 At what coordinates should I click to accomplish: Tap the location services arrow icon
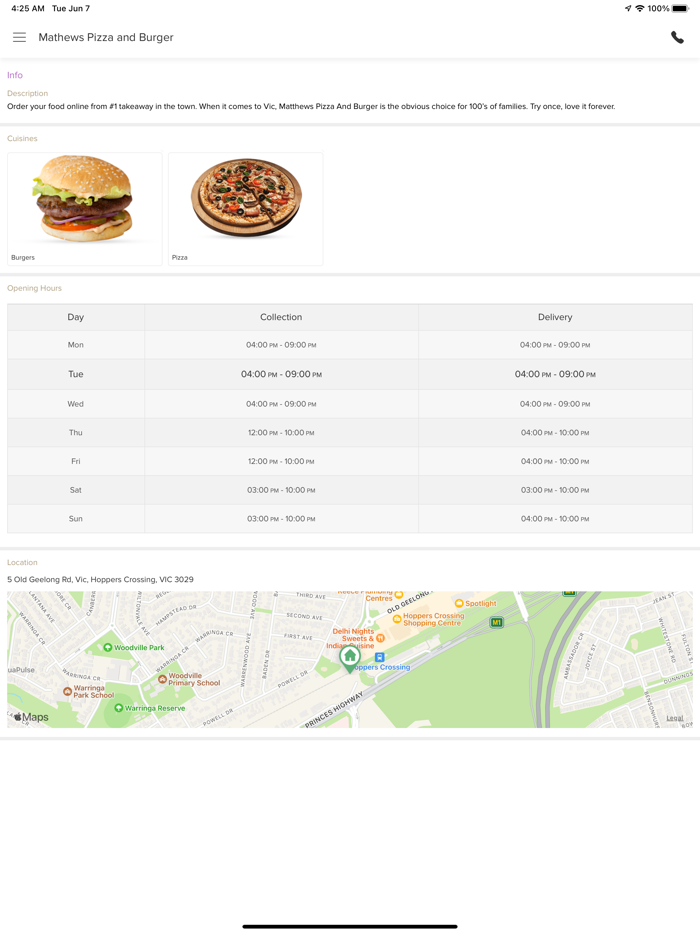coord(628,8)
